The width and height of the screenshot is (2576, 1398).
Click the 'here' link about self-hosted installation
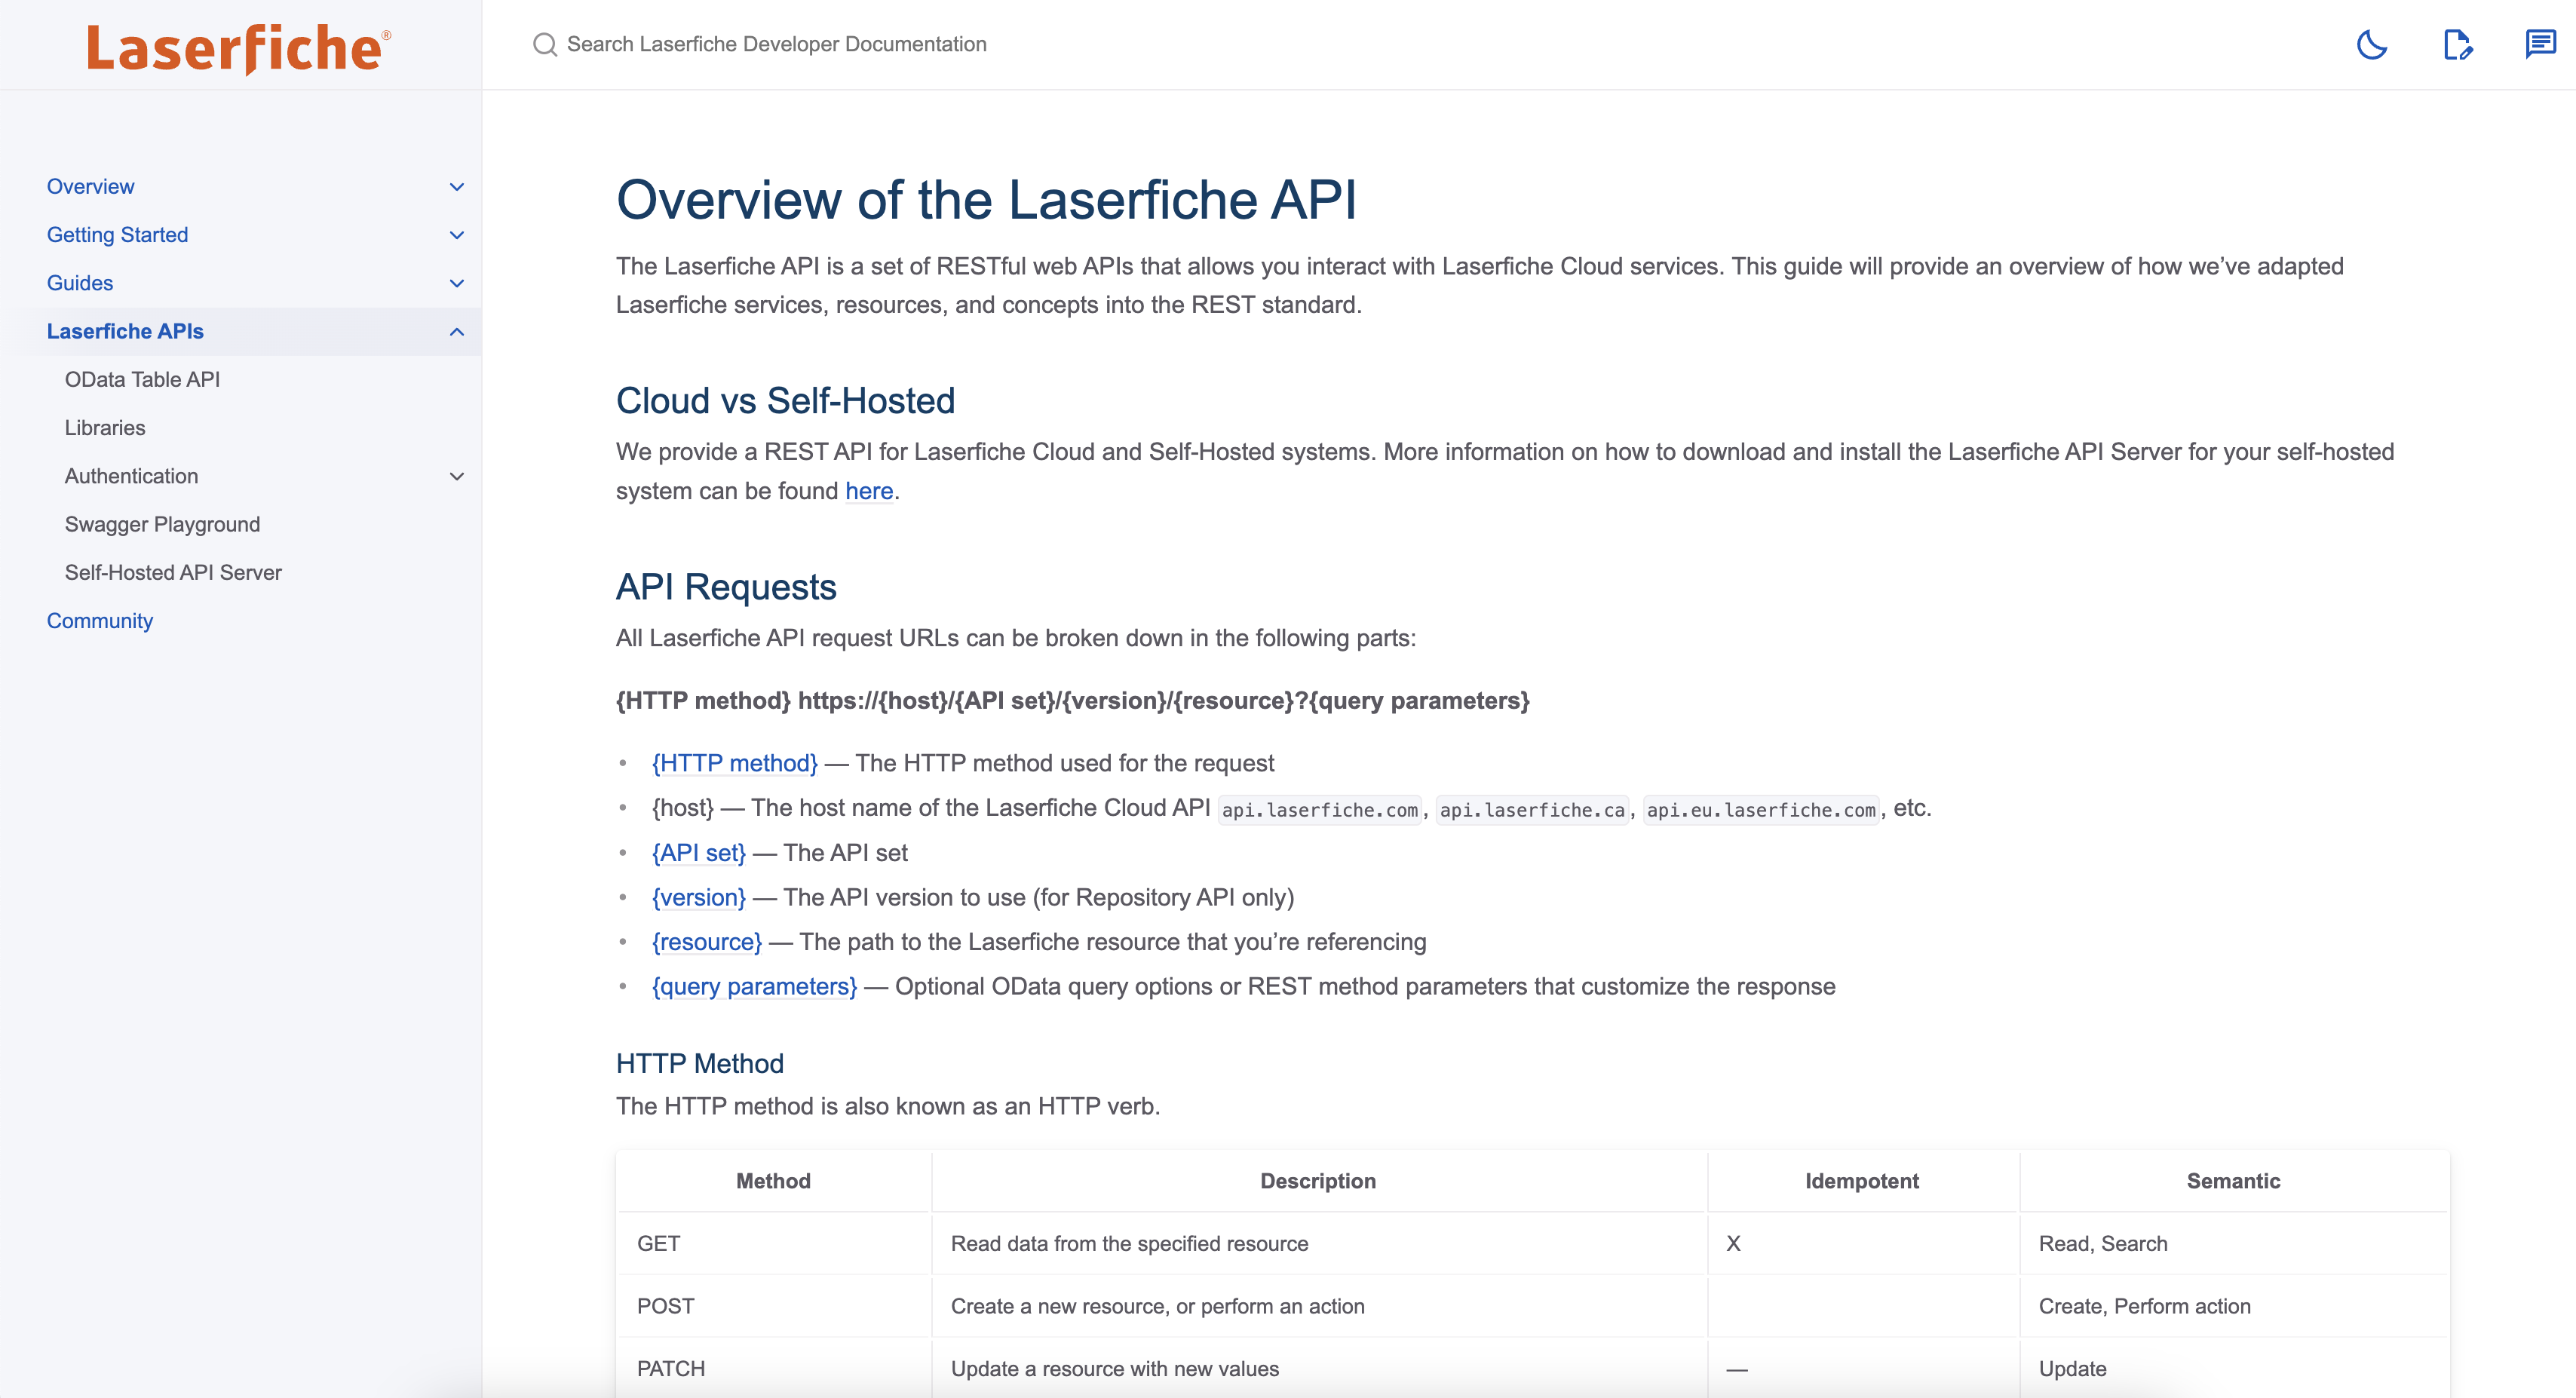click(868, 490)
